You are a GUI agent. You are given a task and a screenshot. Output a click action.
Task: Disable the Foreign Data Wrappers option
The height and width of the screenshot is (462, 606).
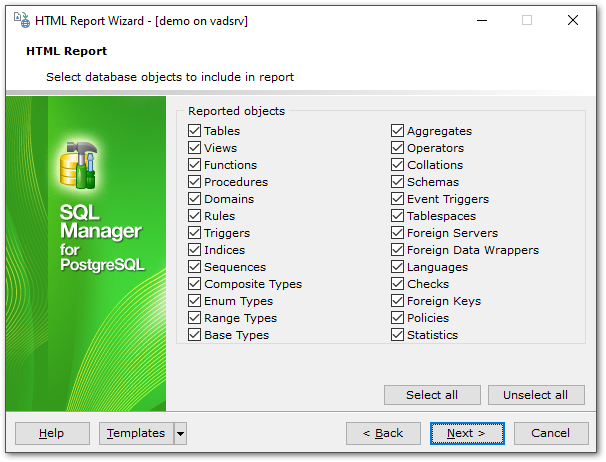[x=398, y=250]
